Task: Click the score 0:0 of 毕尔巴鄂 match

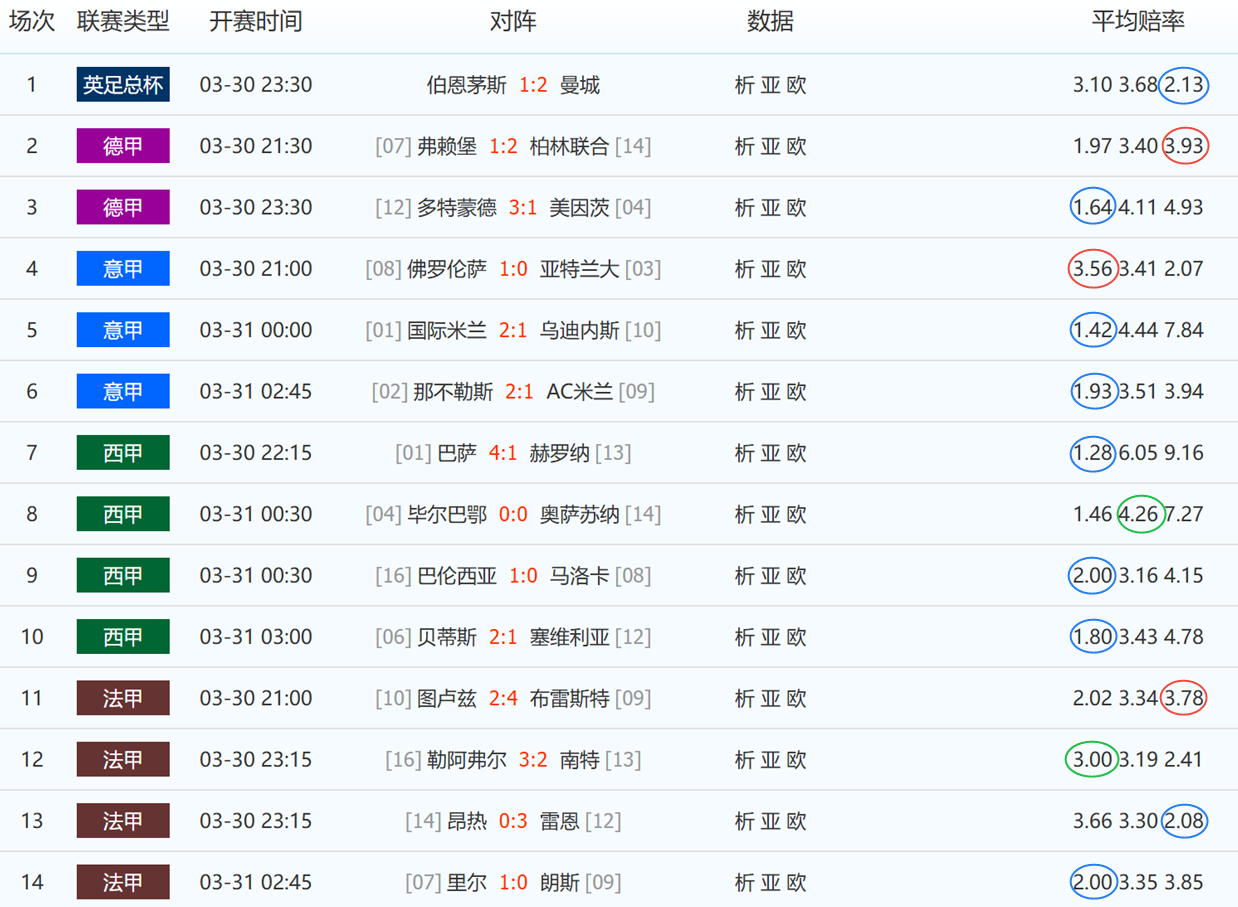Action: pos(513,514)
